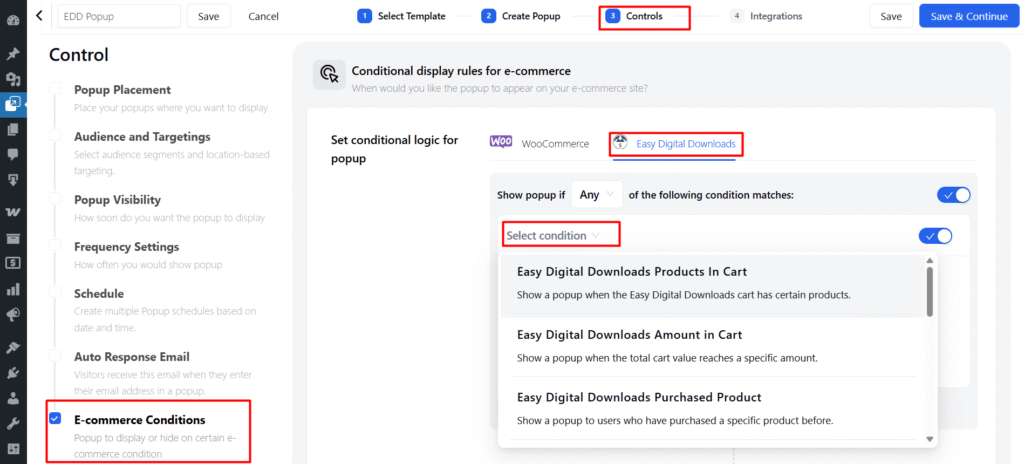Open the Posts pin icon in sidebar
1024x464 pixels.
(x=13, y=54)
